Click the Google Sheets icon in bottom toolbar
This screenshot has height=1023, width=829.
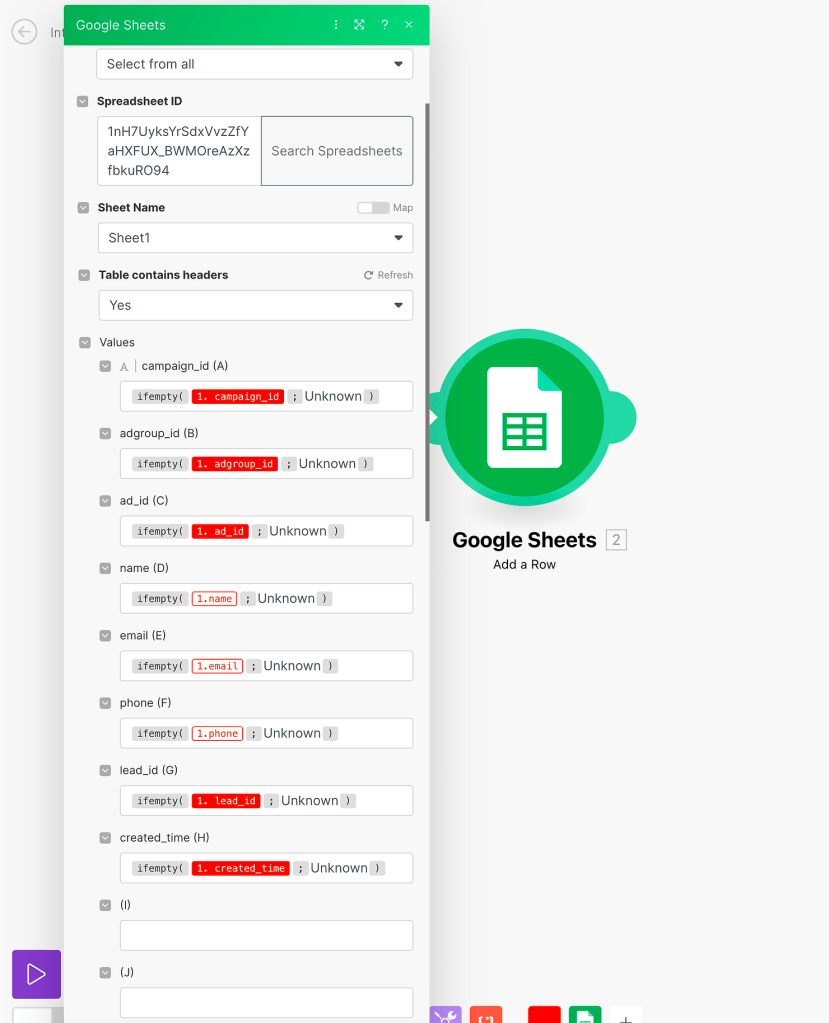tap(584, 1014)
